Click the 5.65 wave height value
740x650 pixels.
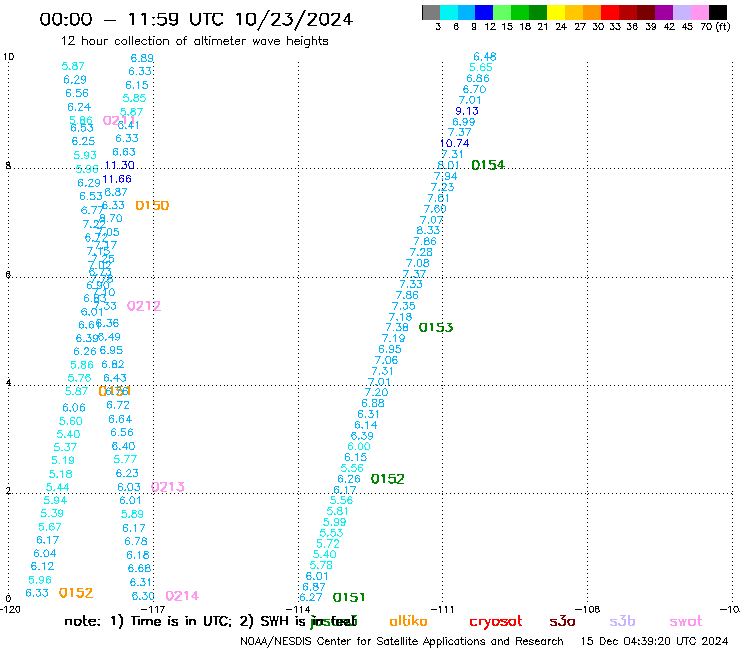tap(481, 68)
